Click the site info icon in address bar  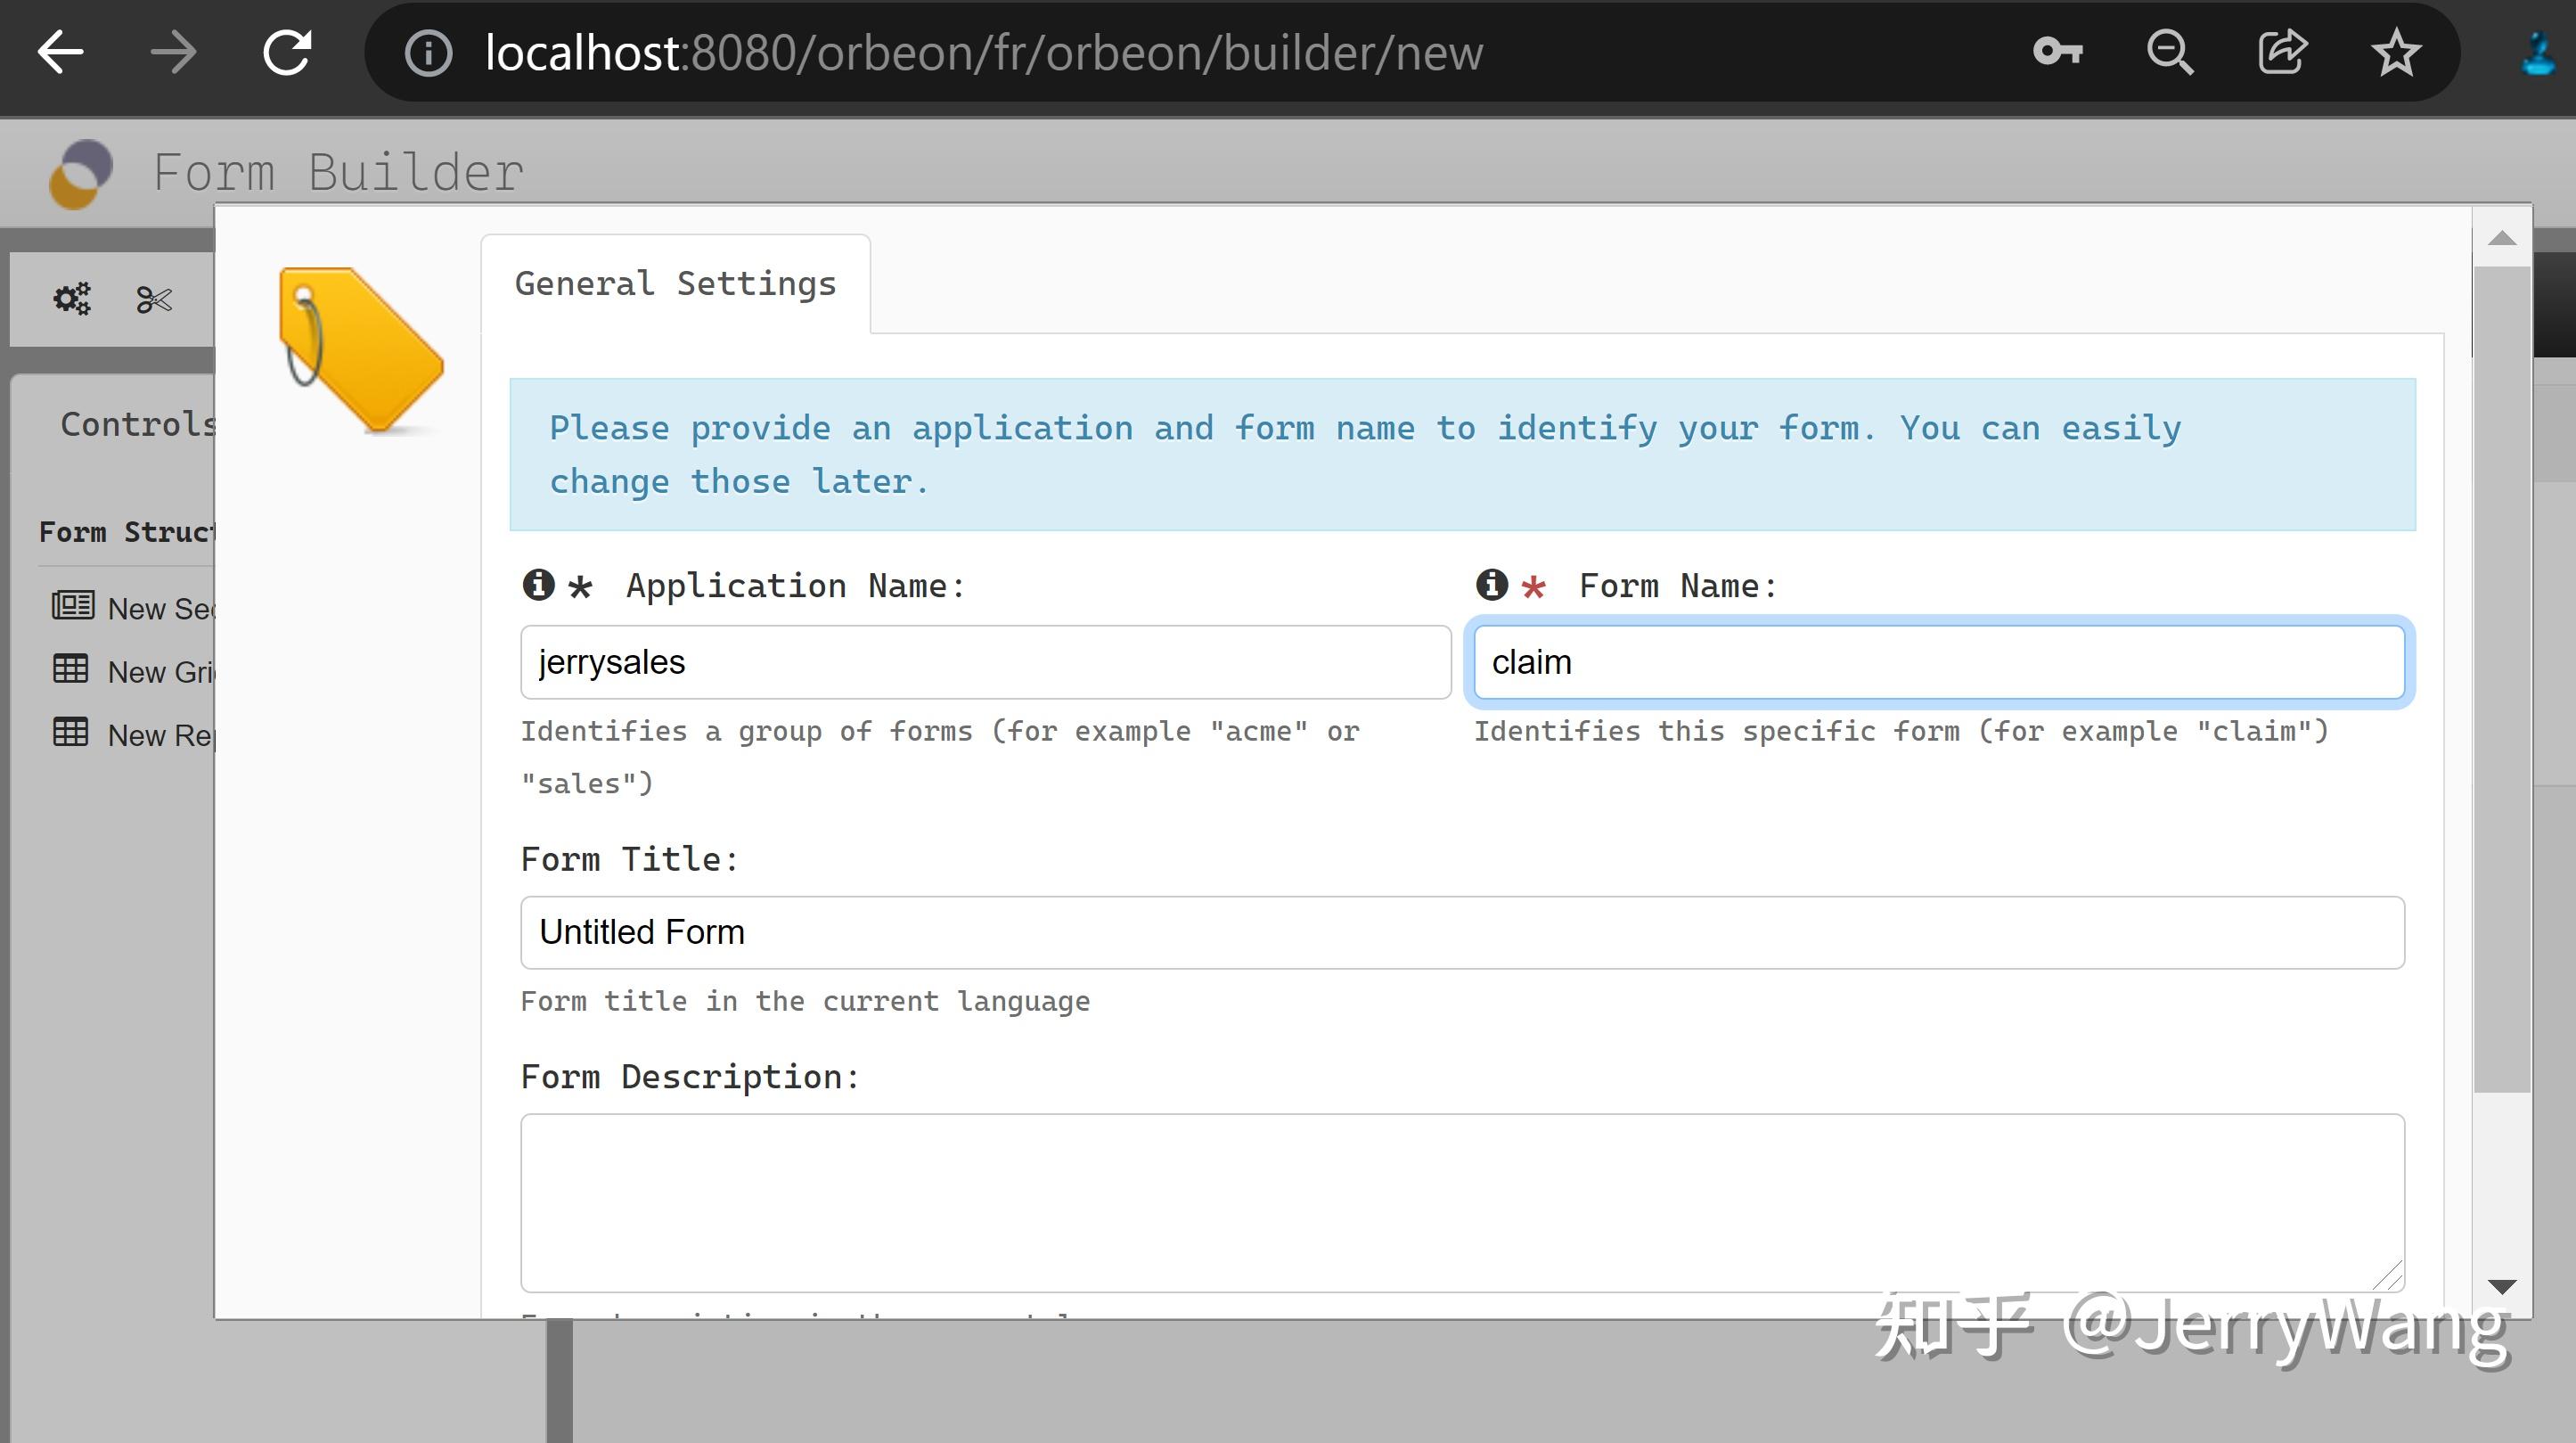(x=429, y=53)
